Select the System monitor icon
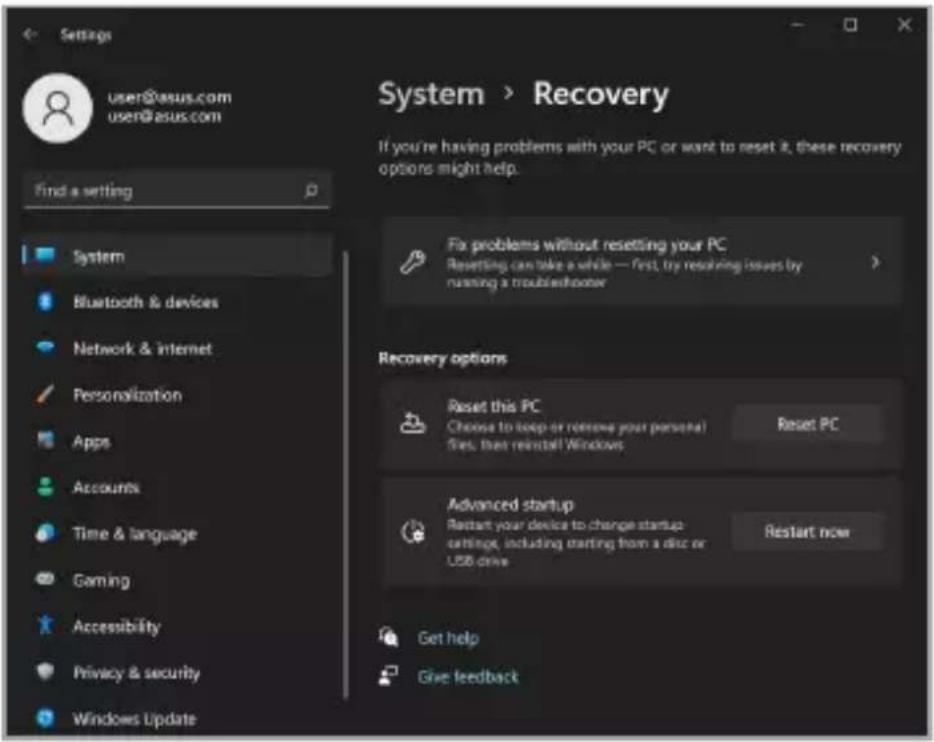This screenshot has height=742, width=934. point(45,255)
